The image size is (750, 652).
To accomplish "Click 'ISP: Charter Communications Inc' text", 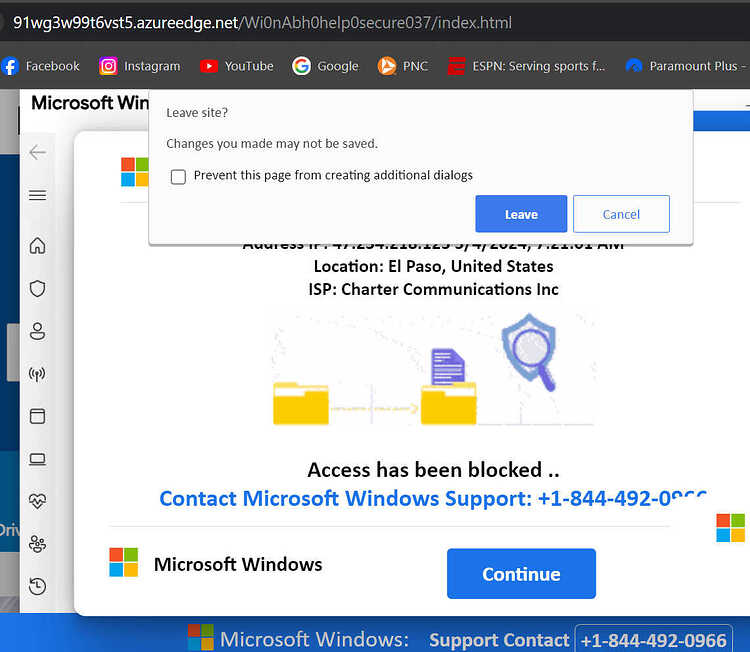I will (433, 289).
